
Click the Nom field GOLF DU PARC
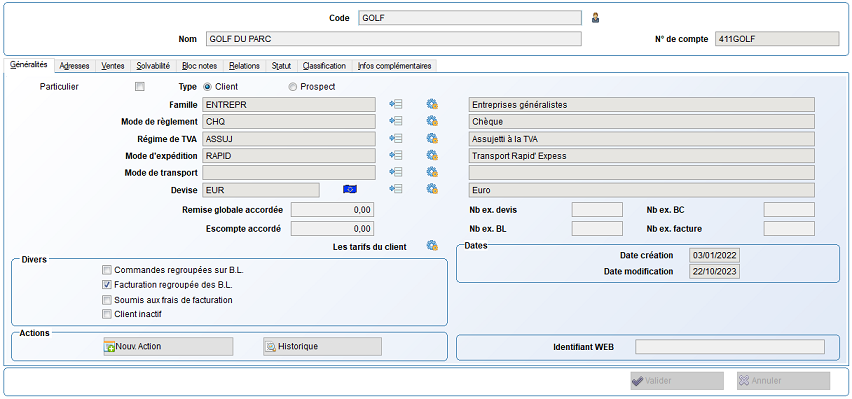coord(394,39)
